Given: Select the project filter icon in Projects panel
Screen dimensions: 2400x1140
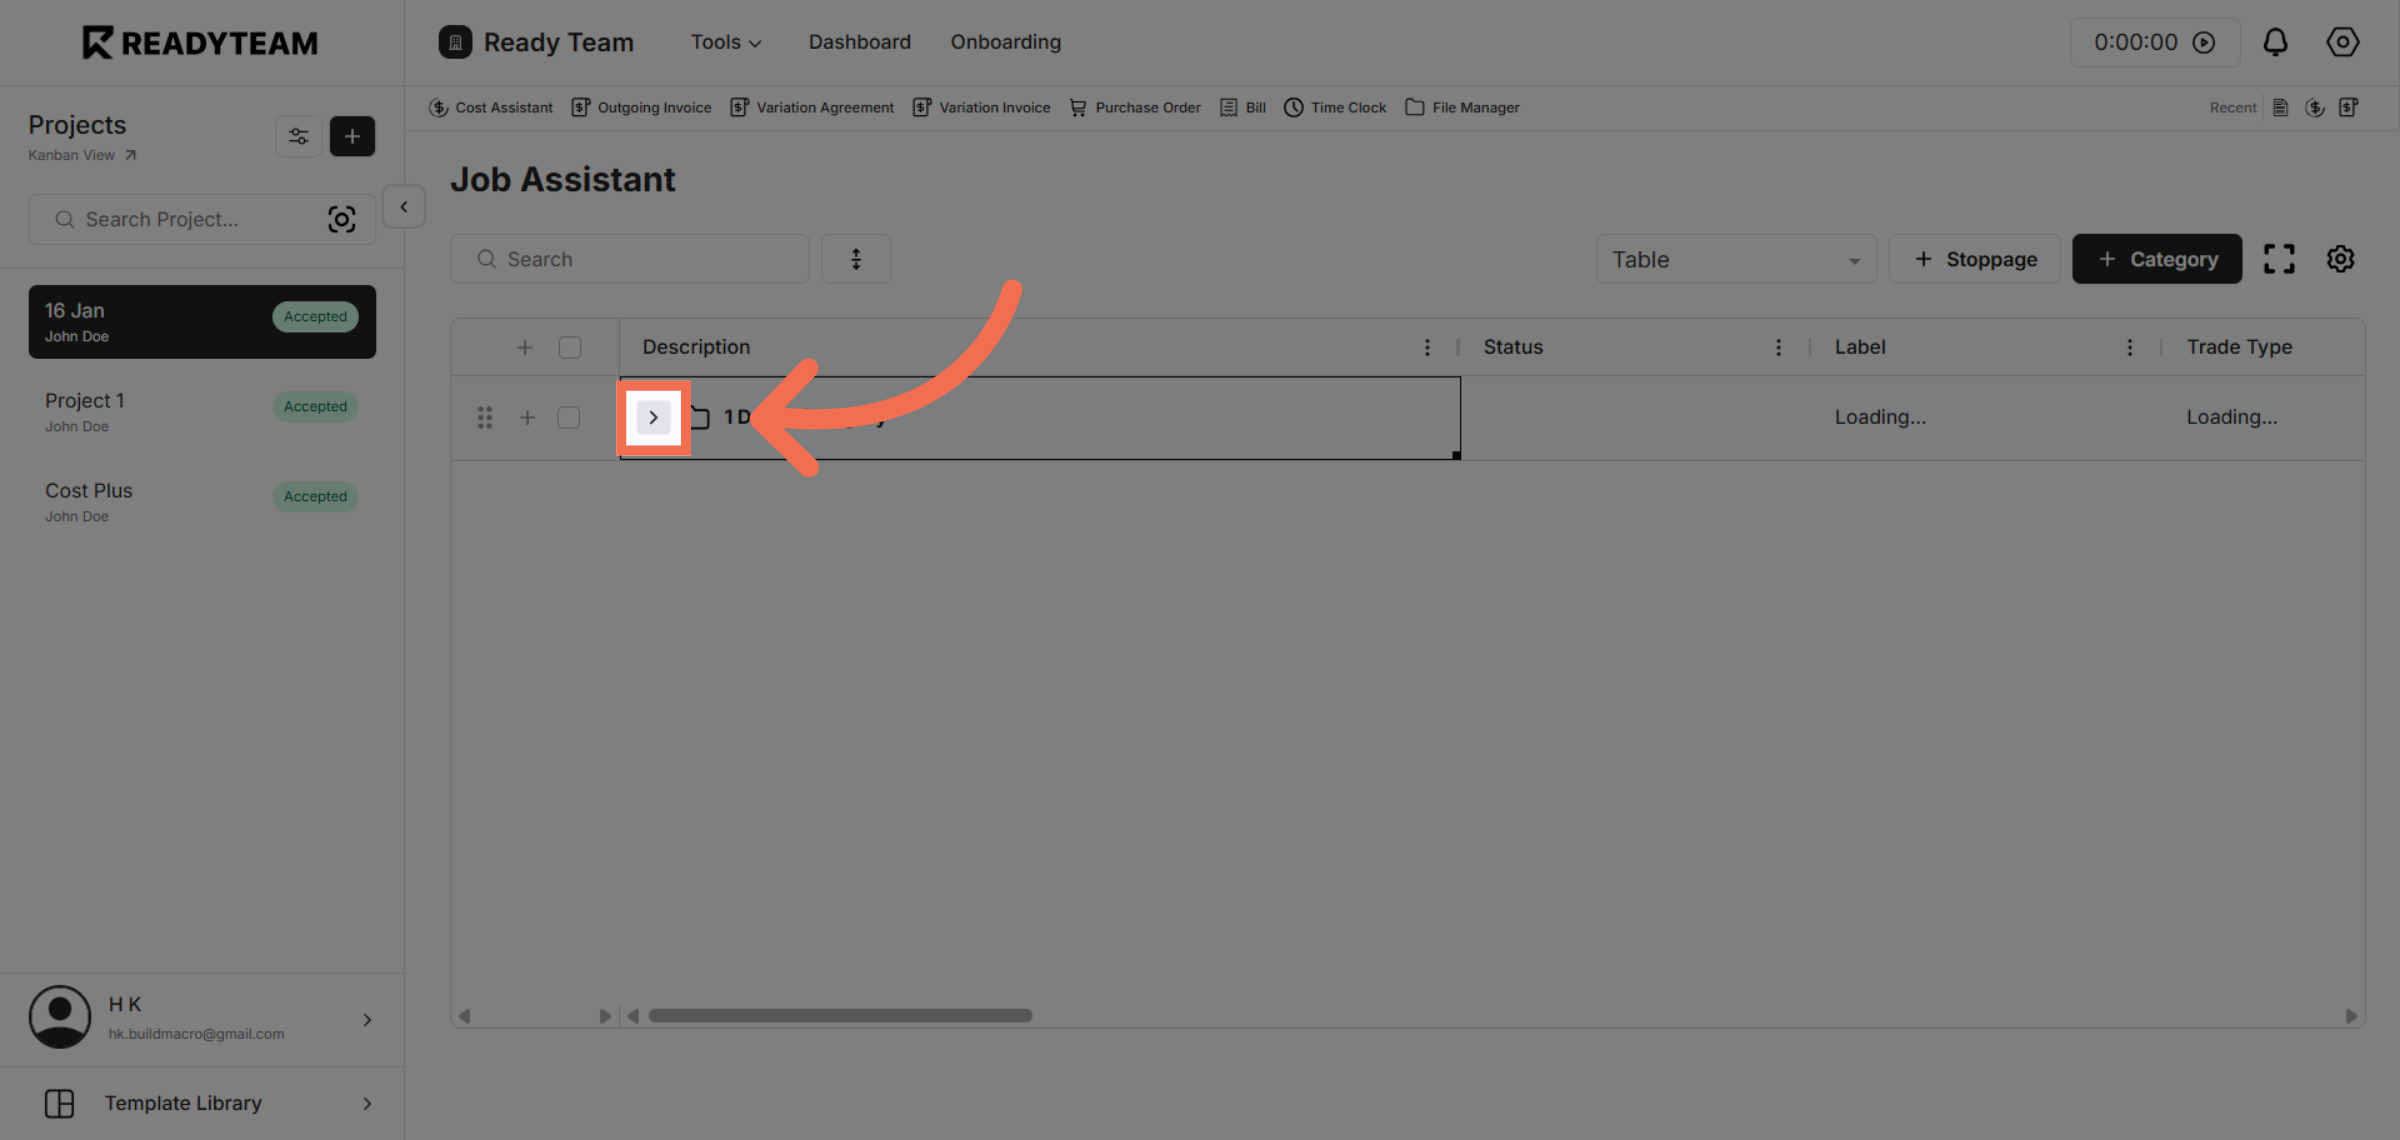Looking at the screenshot, I should (x=298, y=136).
